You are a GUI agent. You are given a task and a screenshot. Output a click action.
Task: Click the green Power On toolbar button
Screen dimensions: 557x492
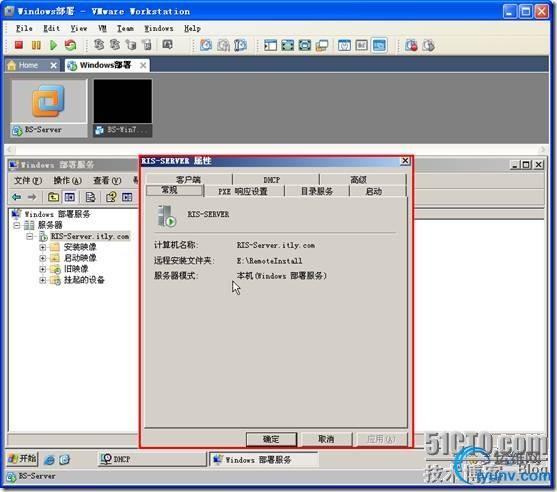click(x=53, y=45)
